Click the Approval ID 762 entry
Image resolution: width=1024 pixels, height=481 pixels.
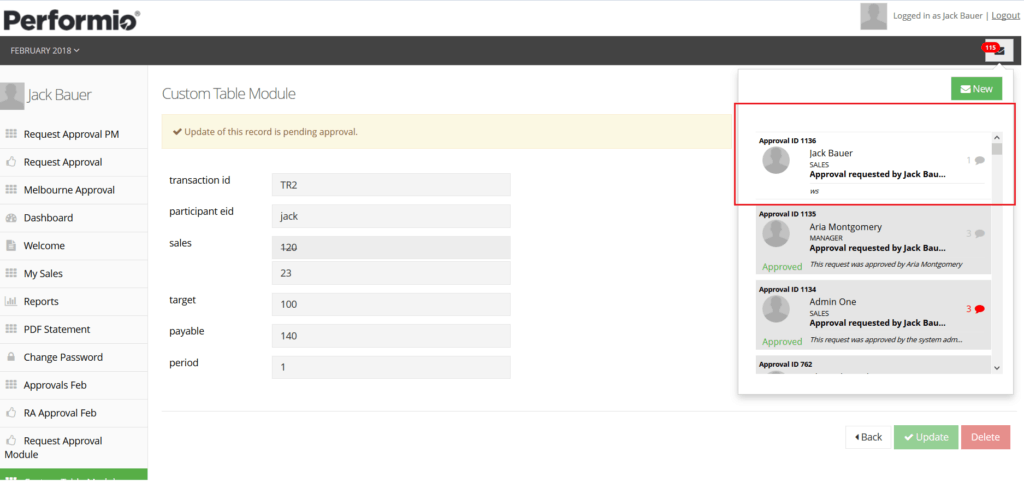pos(873,365)
